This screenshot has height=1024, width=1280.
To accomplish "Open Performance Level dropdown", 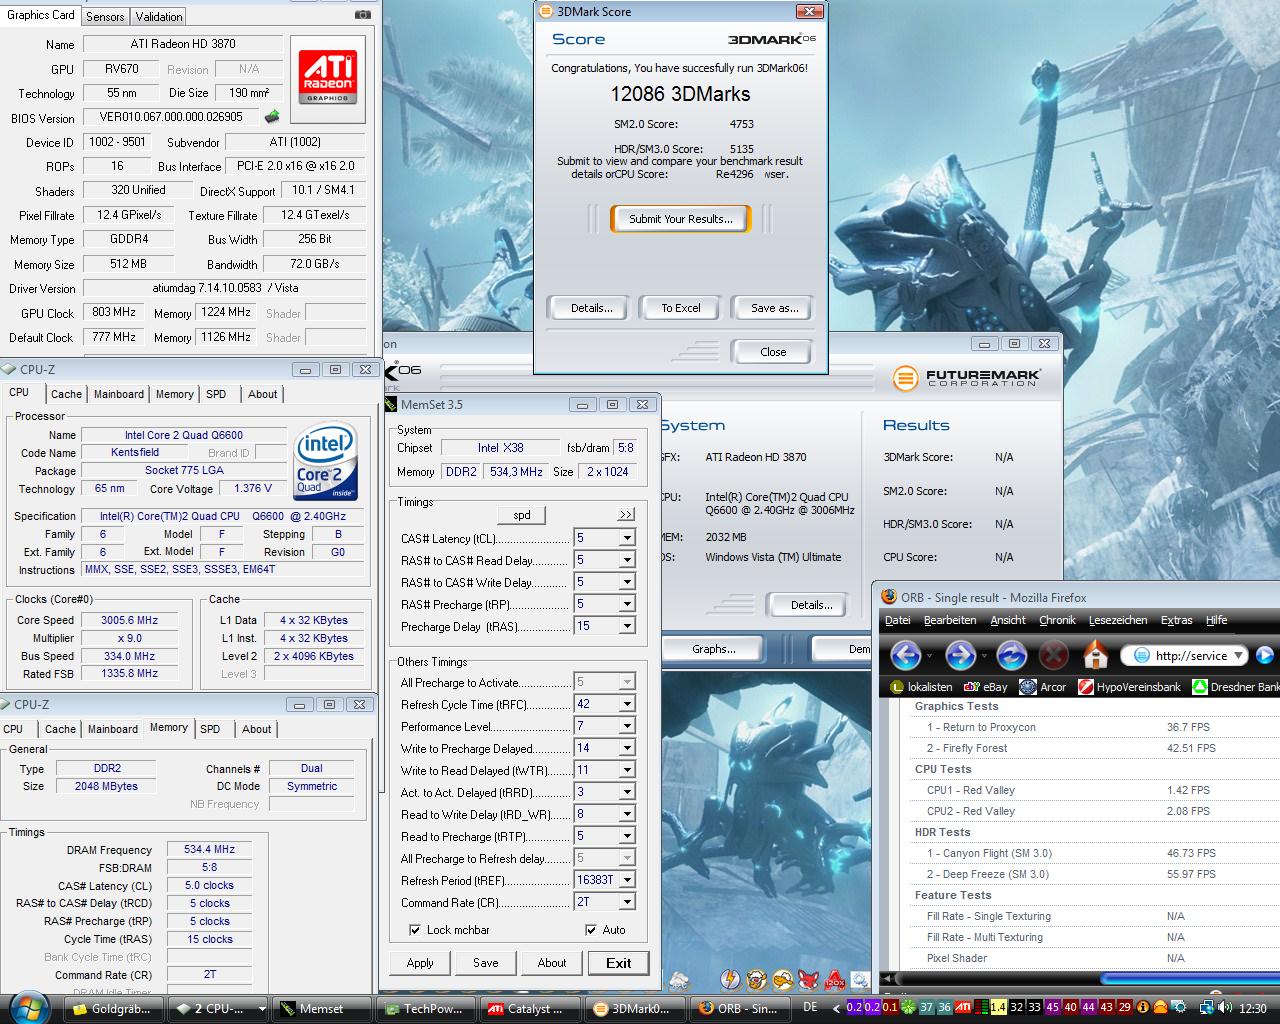I will click(x=627, y=726).
